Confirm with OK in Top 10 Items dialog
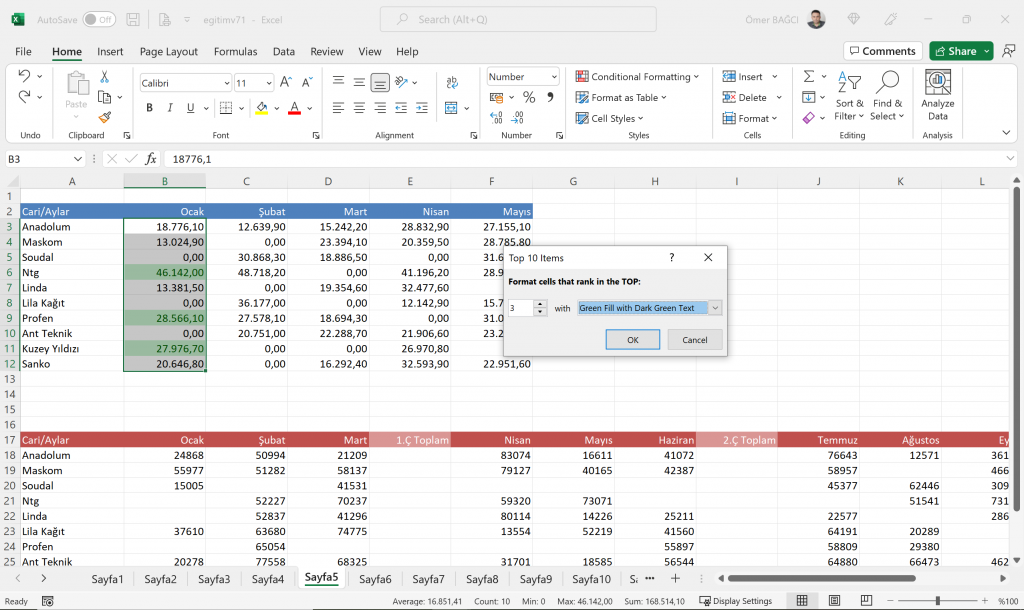This screenshot has height=610, width=1024. point(633,340)
